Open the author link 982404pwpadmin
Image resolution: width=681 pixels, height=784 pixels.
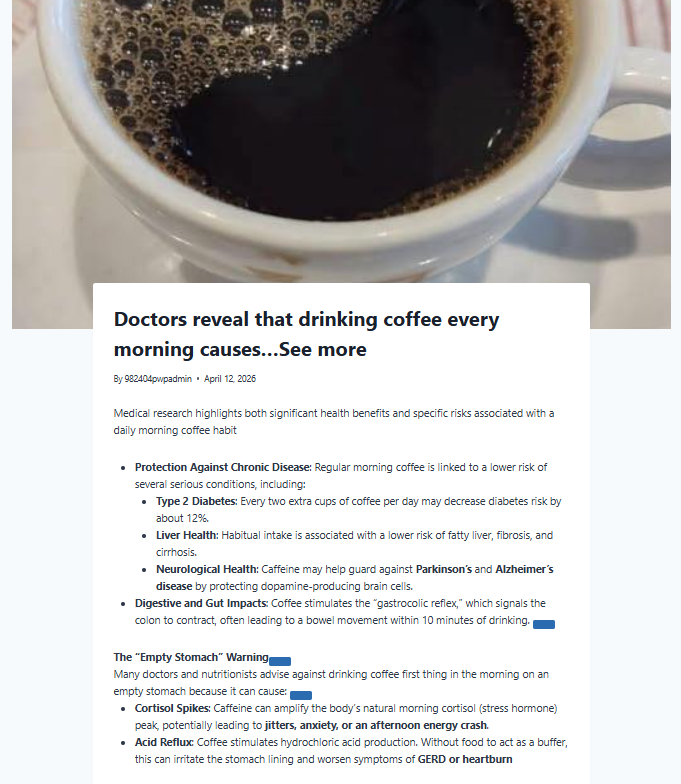(x=158, y=378)
